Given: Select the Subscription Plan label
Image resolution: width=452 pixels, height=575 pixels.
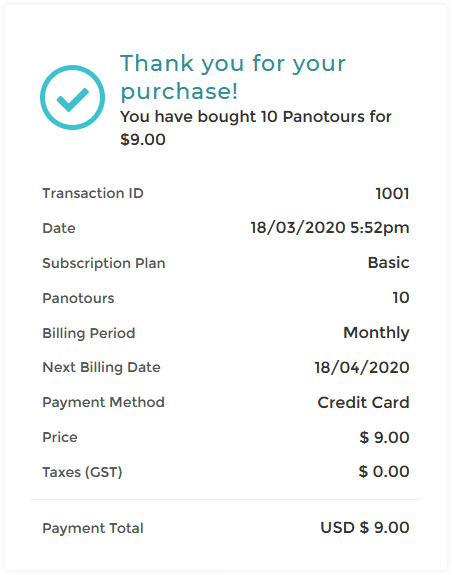Looking at the screenshot, I should [x=104, y=263].
